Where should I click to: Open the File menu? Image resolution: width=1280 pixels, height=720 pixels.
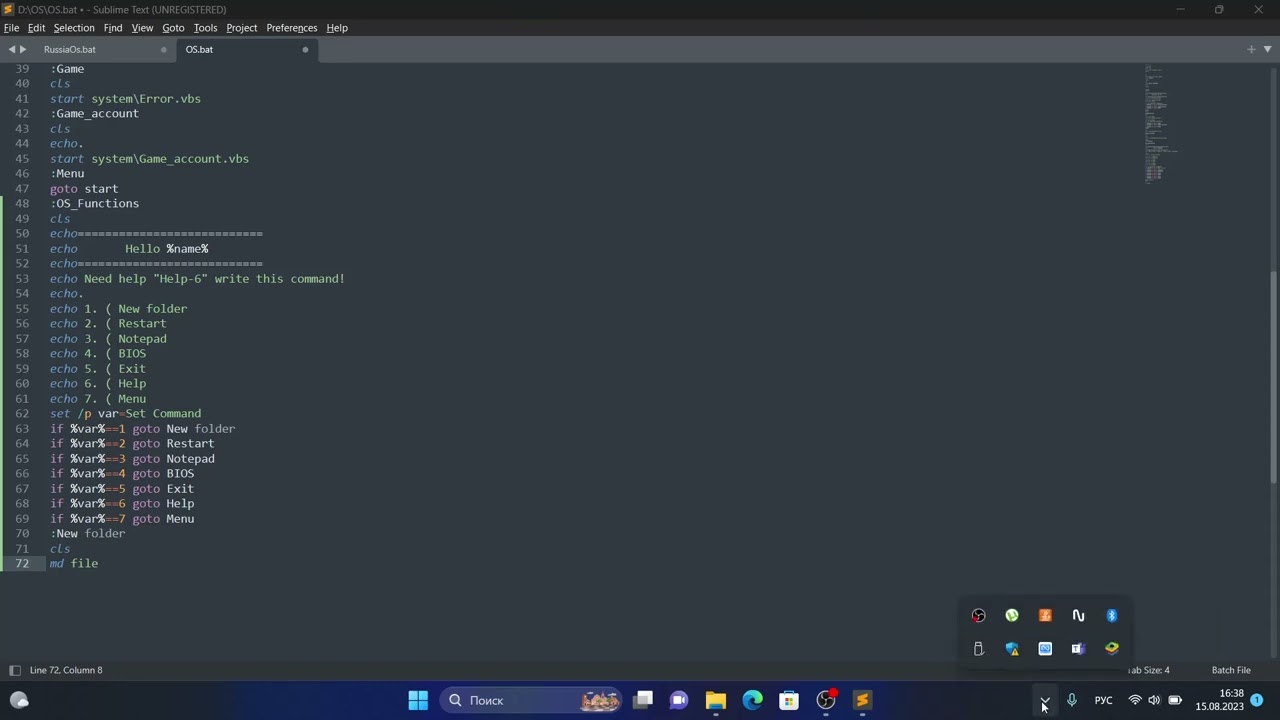point(11,28)
